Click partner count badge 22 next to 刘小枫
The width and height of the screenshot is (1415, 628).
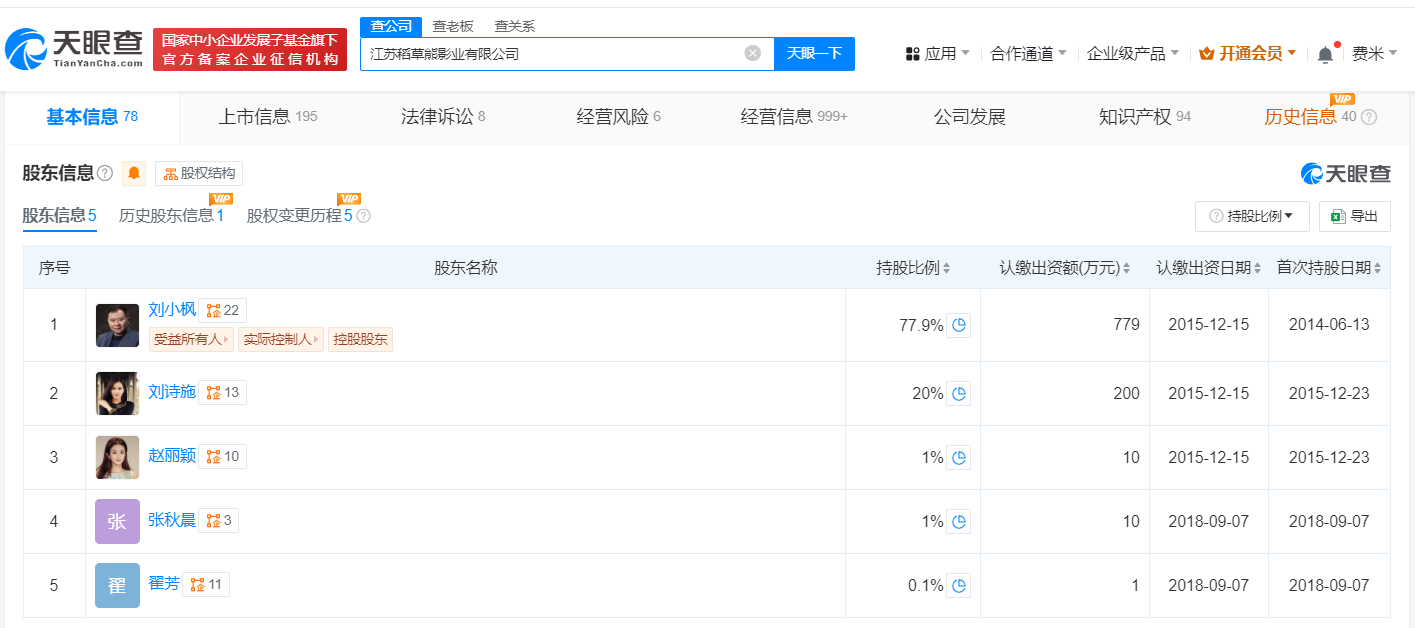222,309
